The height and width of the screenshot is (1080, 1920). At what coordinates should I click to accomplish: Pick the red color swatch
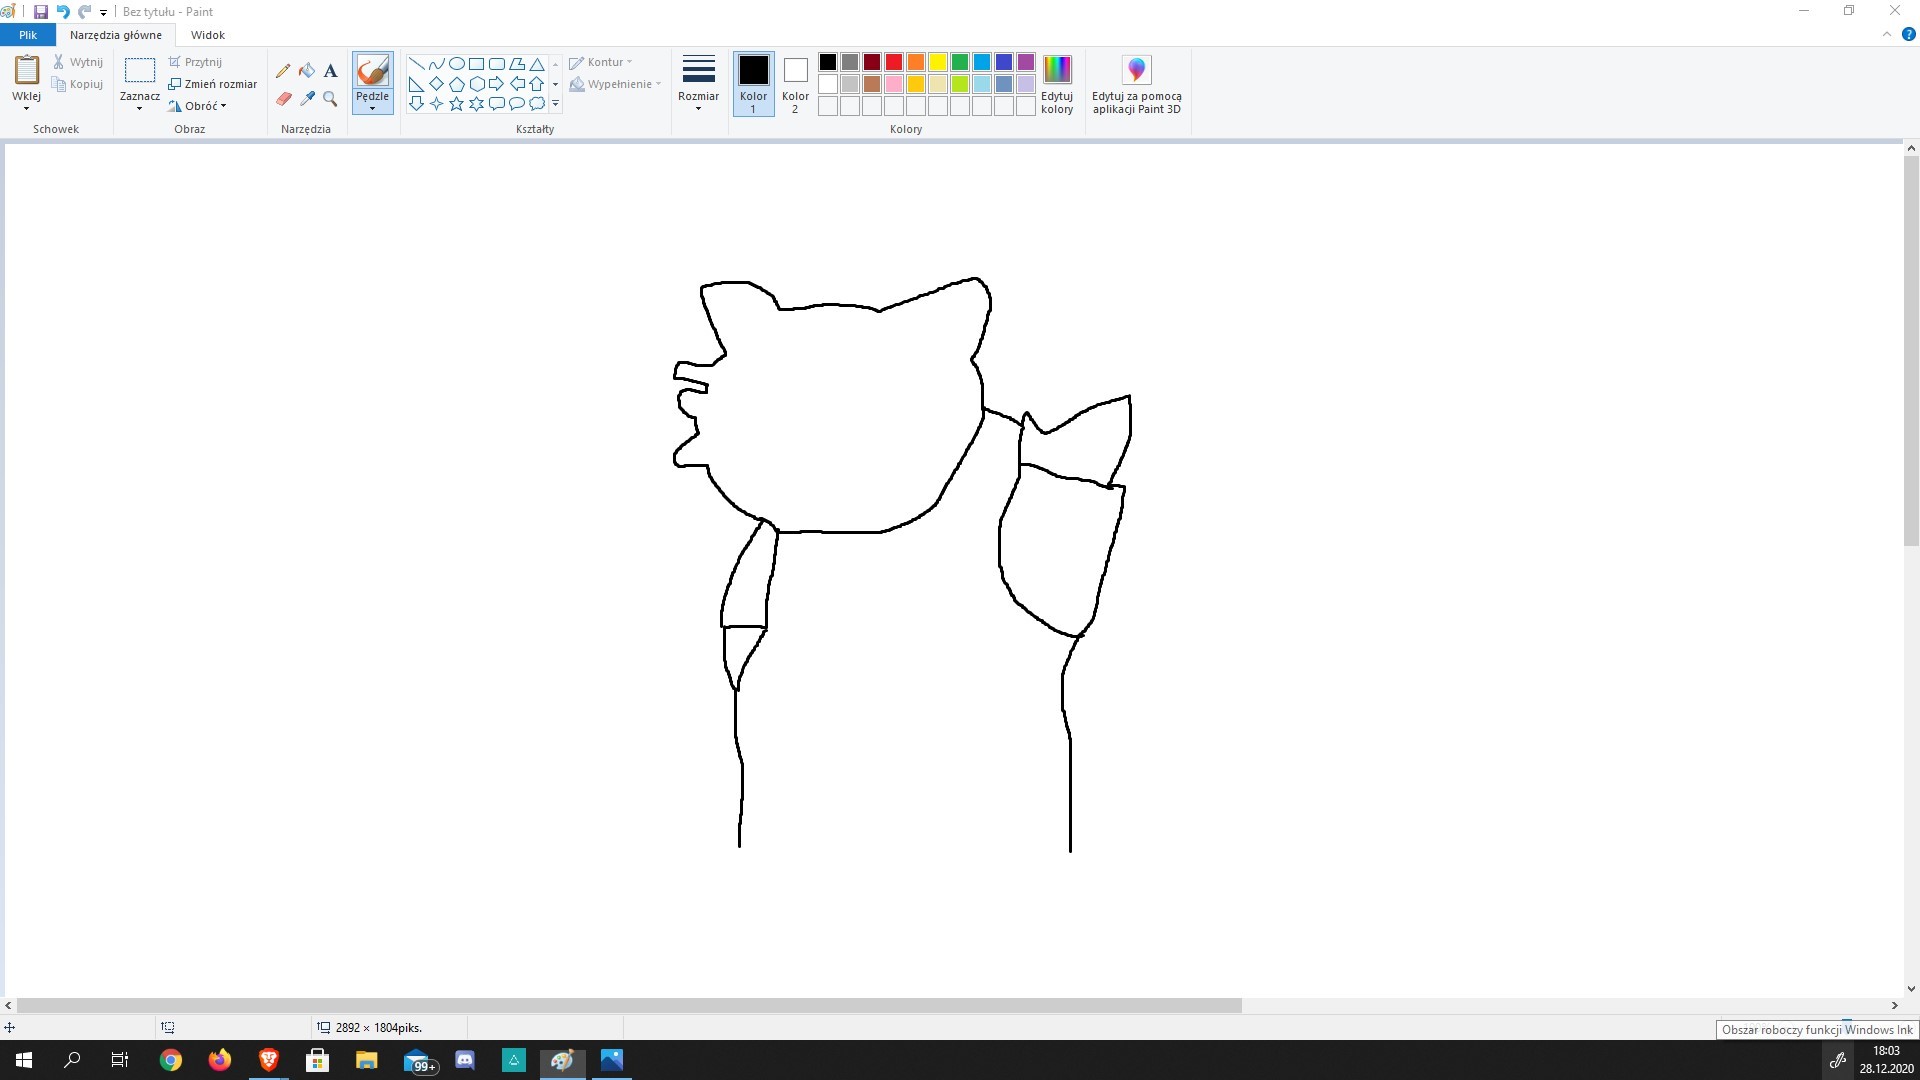coord(894,62)
